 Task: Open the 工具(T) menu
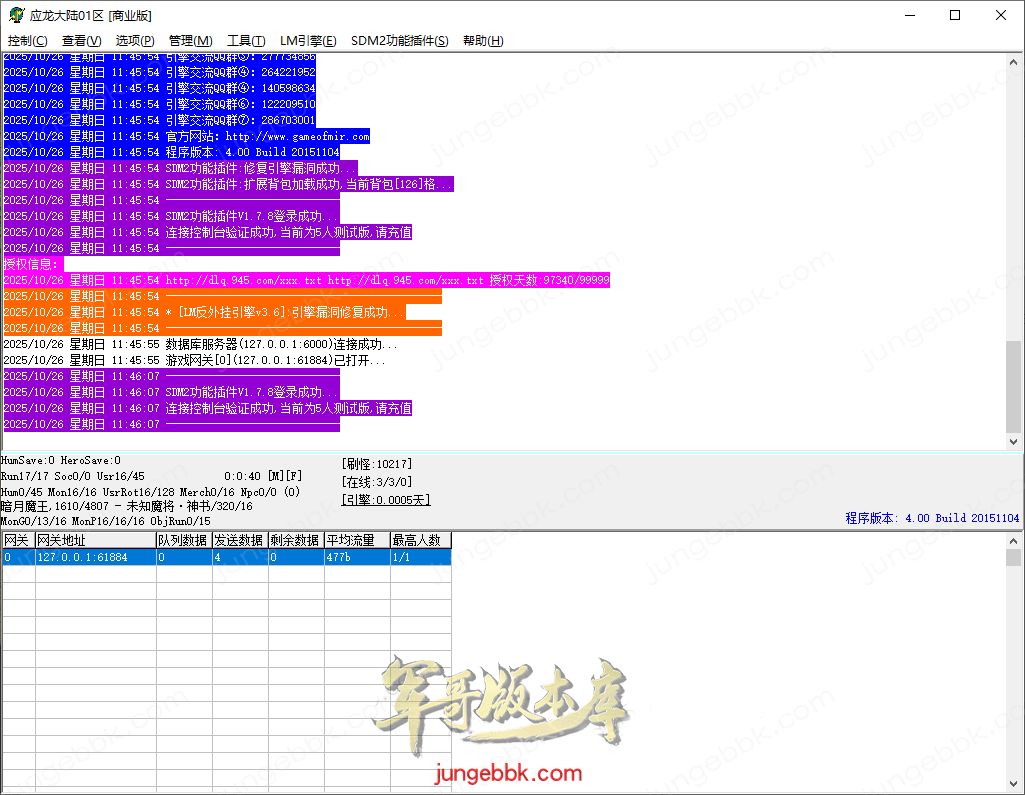tap(246, 41)
